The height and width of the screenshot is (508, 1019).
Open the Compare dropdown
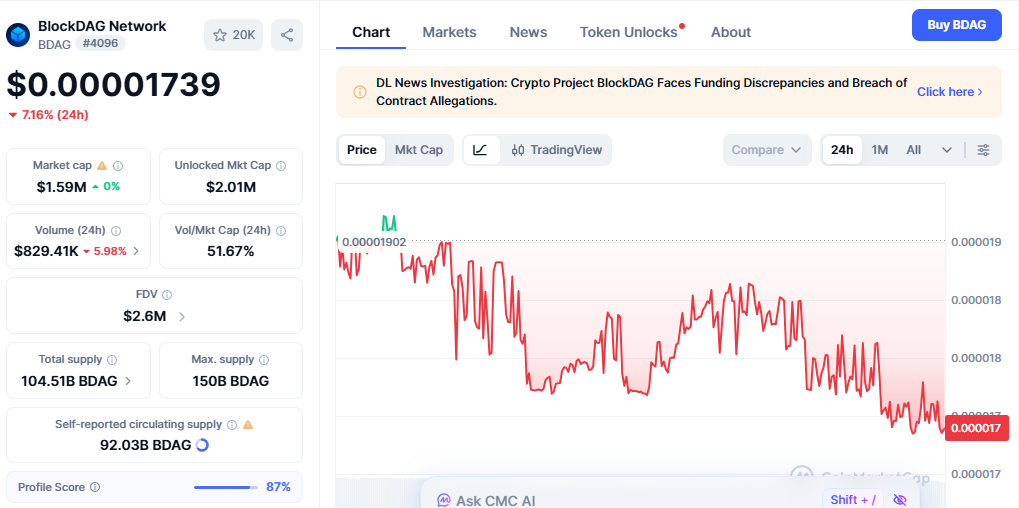tap(767, 150)
